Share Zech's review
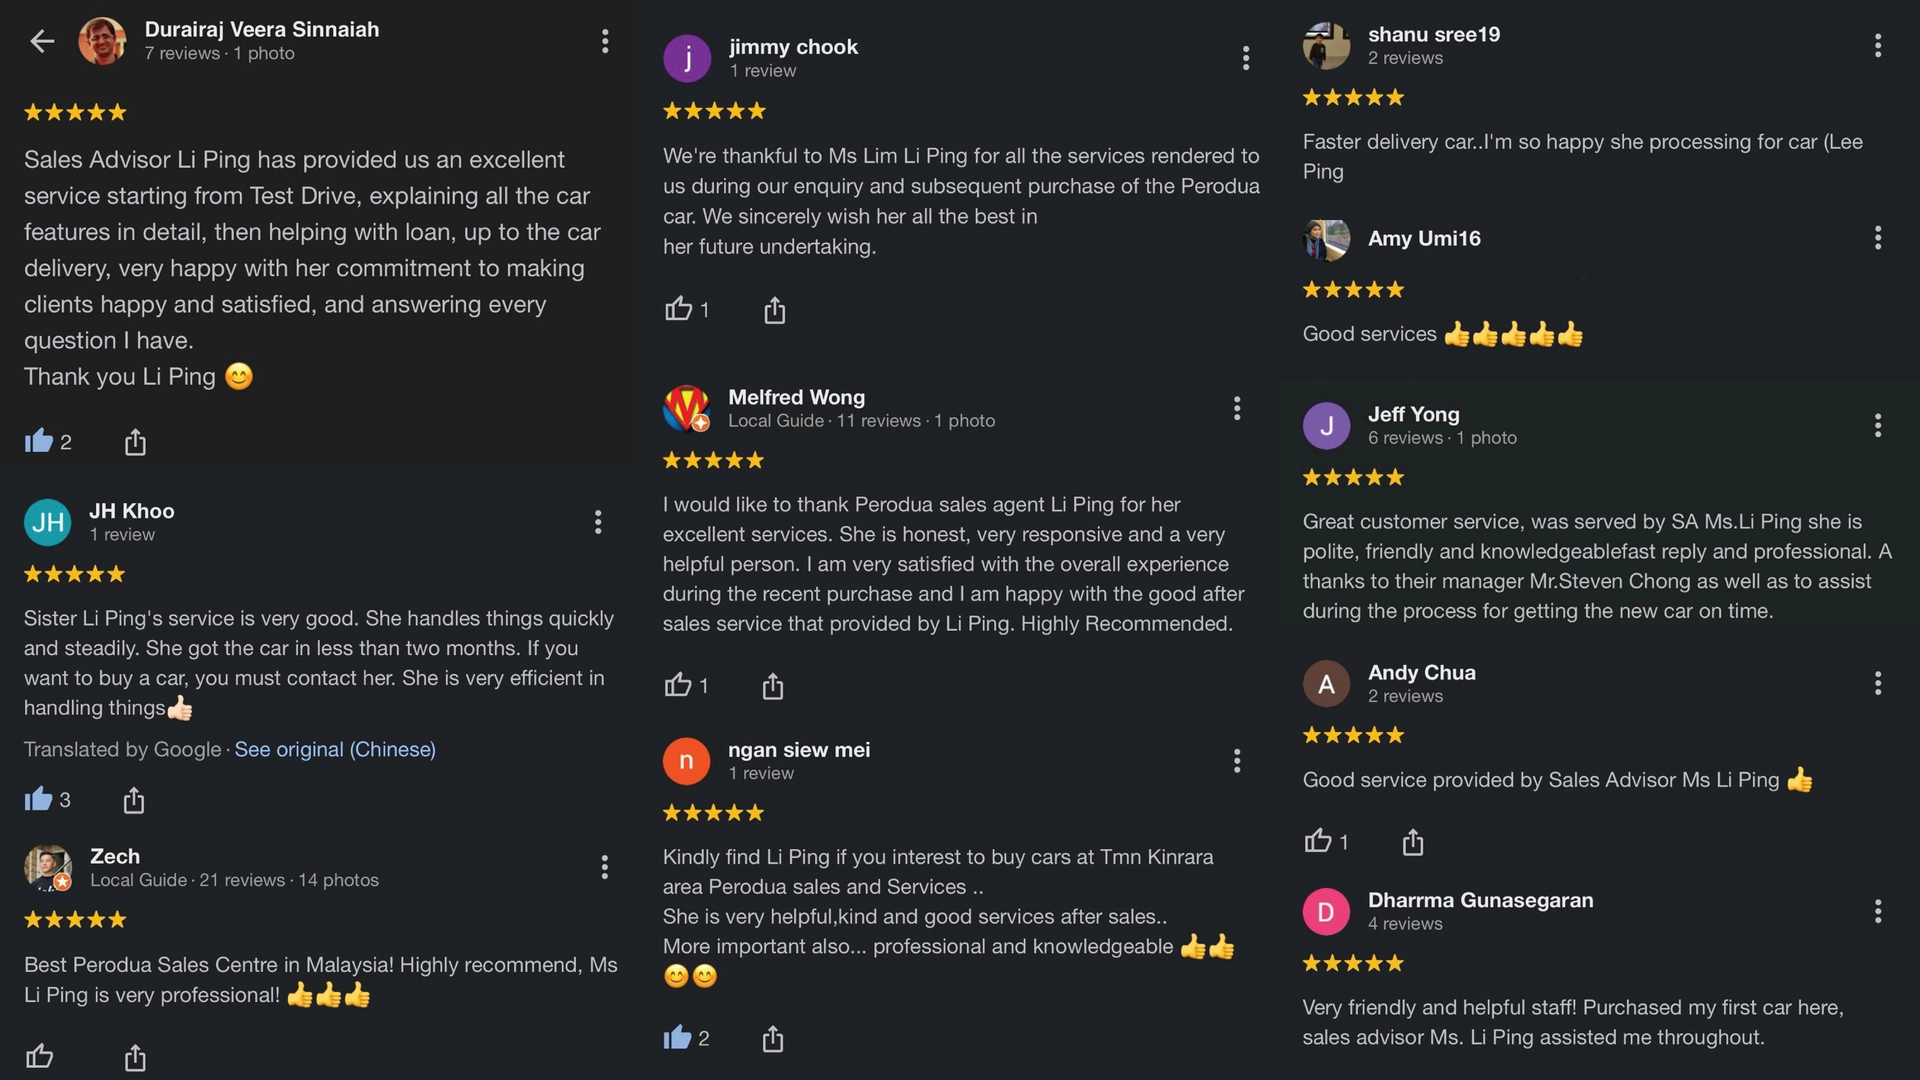 point(135,1057)
